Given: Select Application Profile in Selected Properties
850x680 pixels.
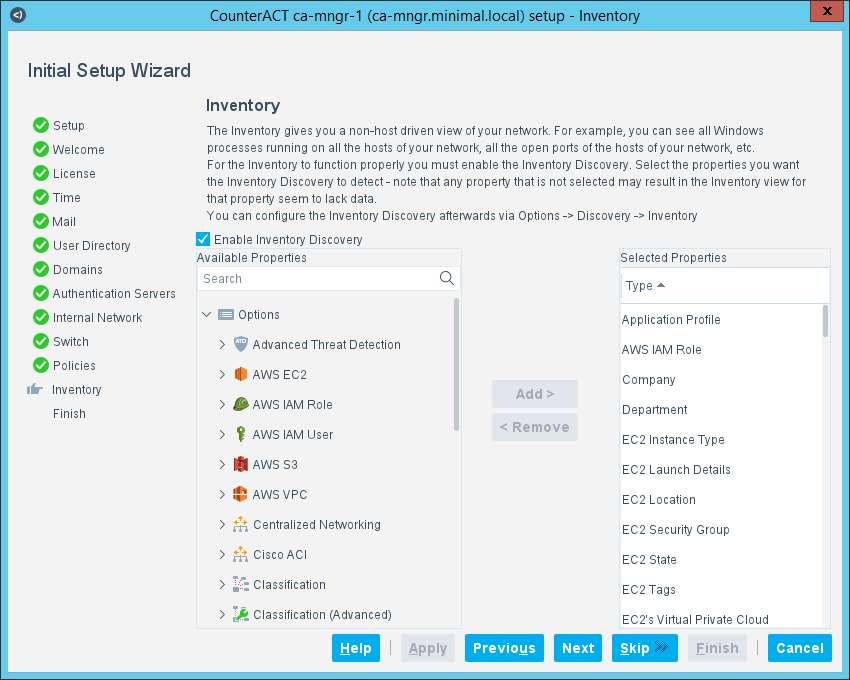Looking at the screenshot, I should pos(721,319).
